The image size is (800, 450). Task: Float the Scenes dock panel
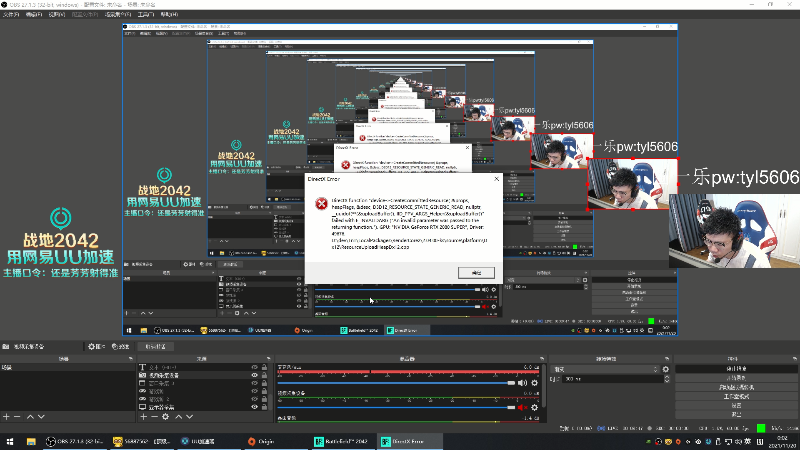tap(131, 359)
